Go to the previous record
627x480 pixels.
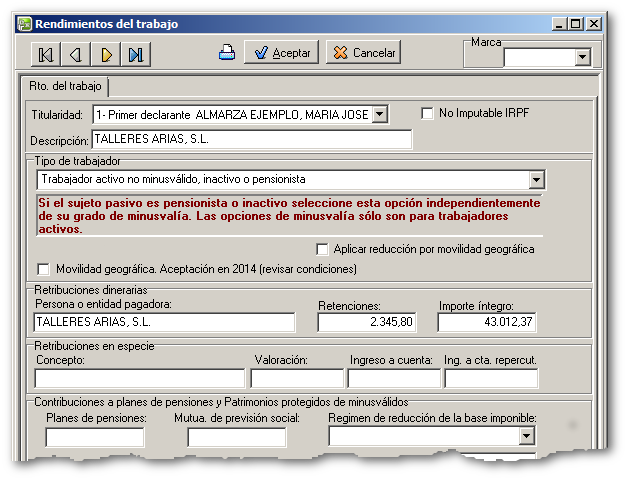point(76,54)
